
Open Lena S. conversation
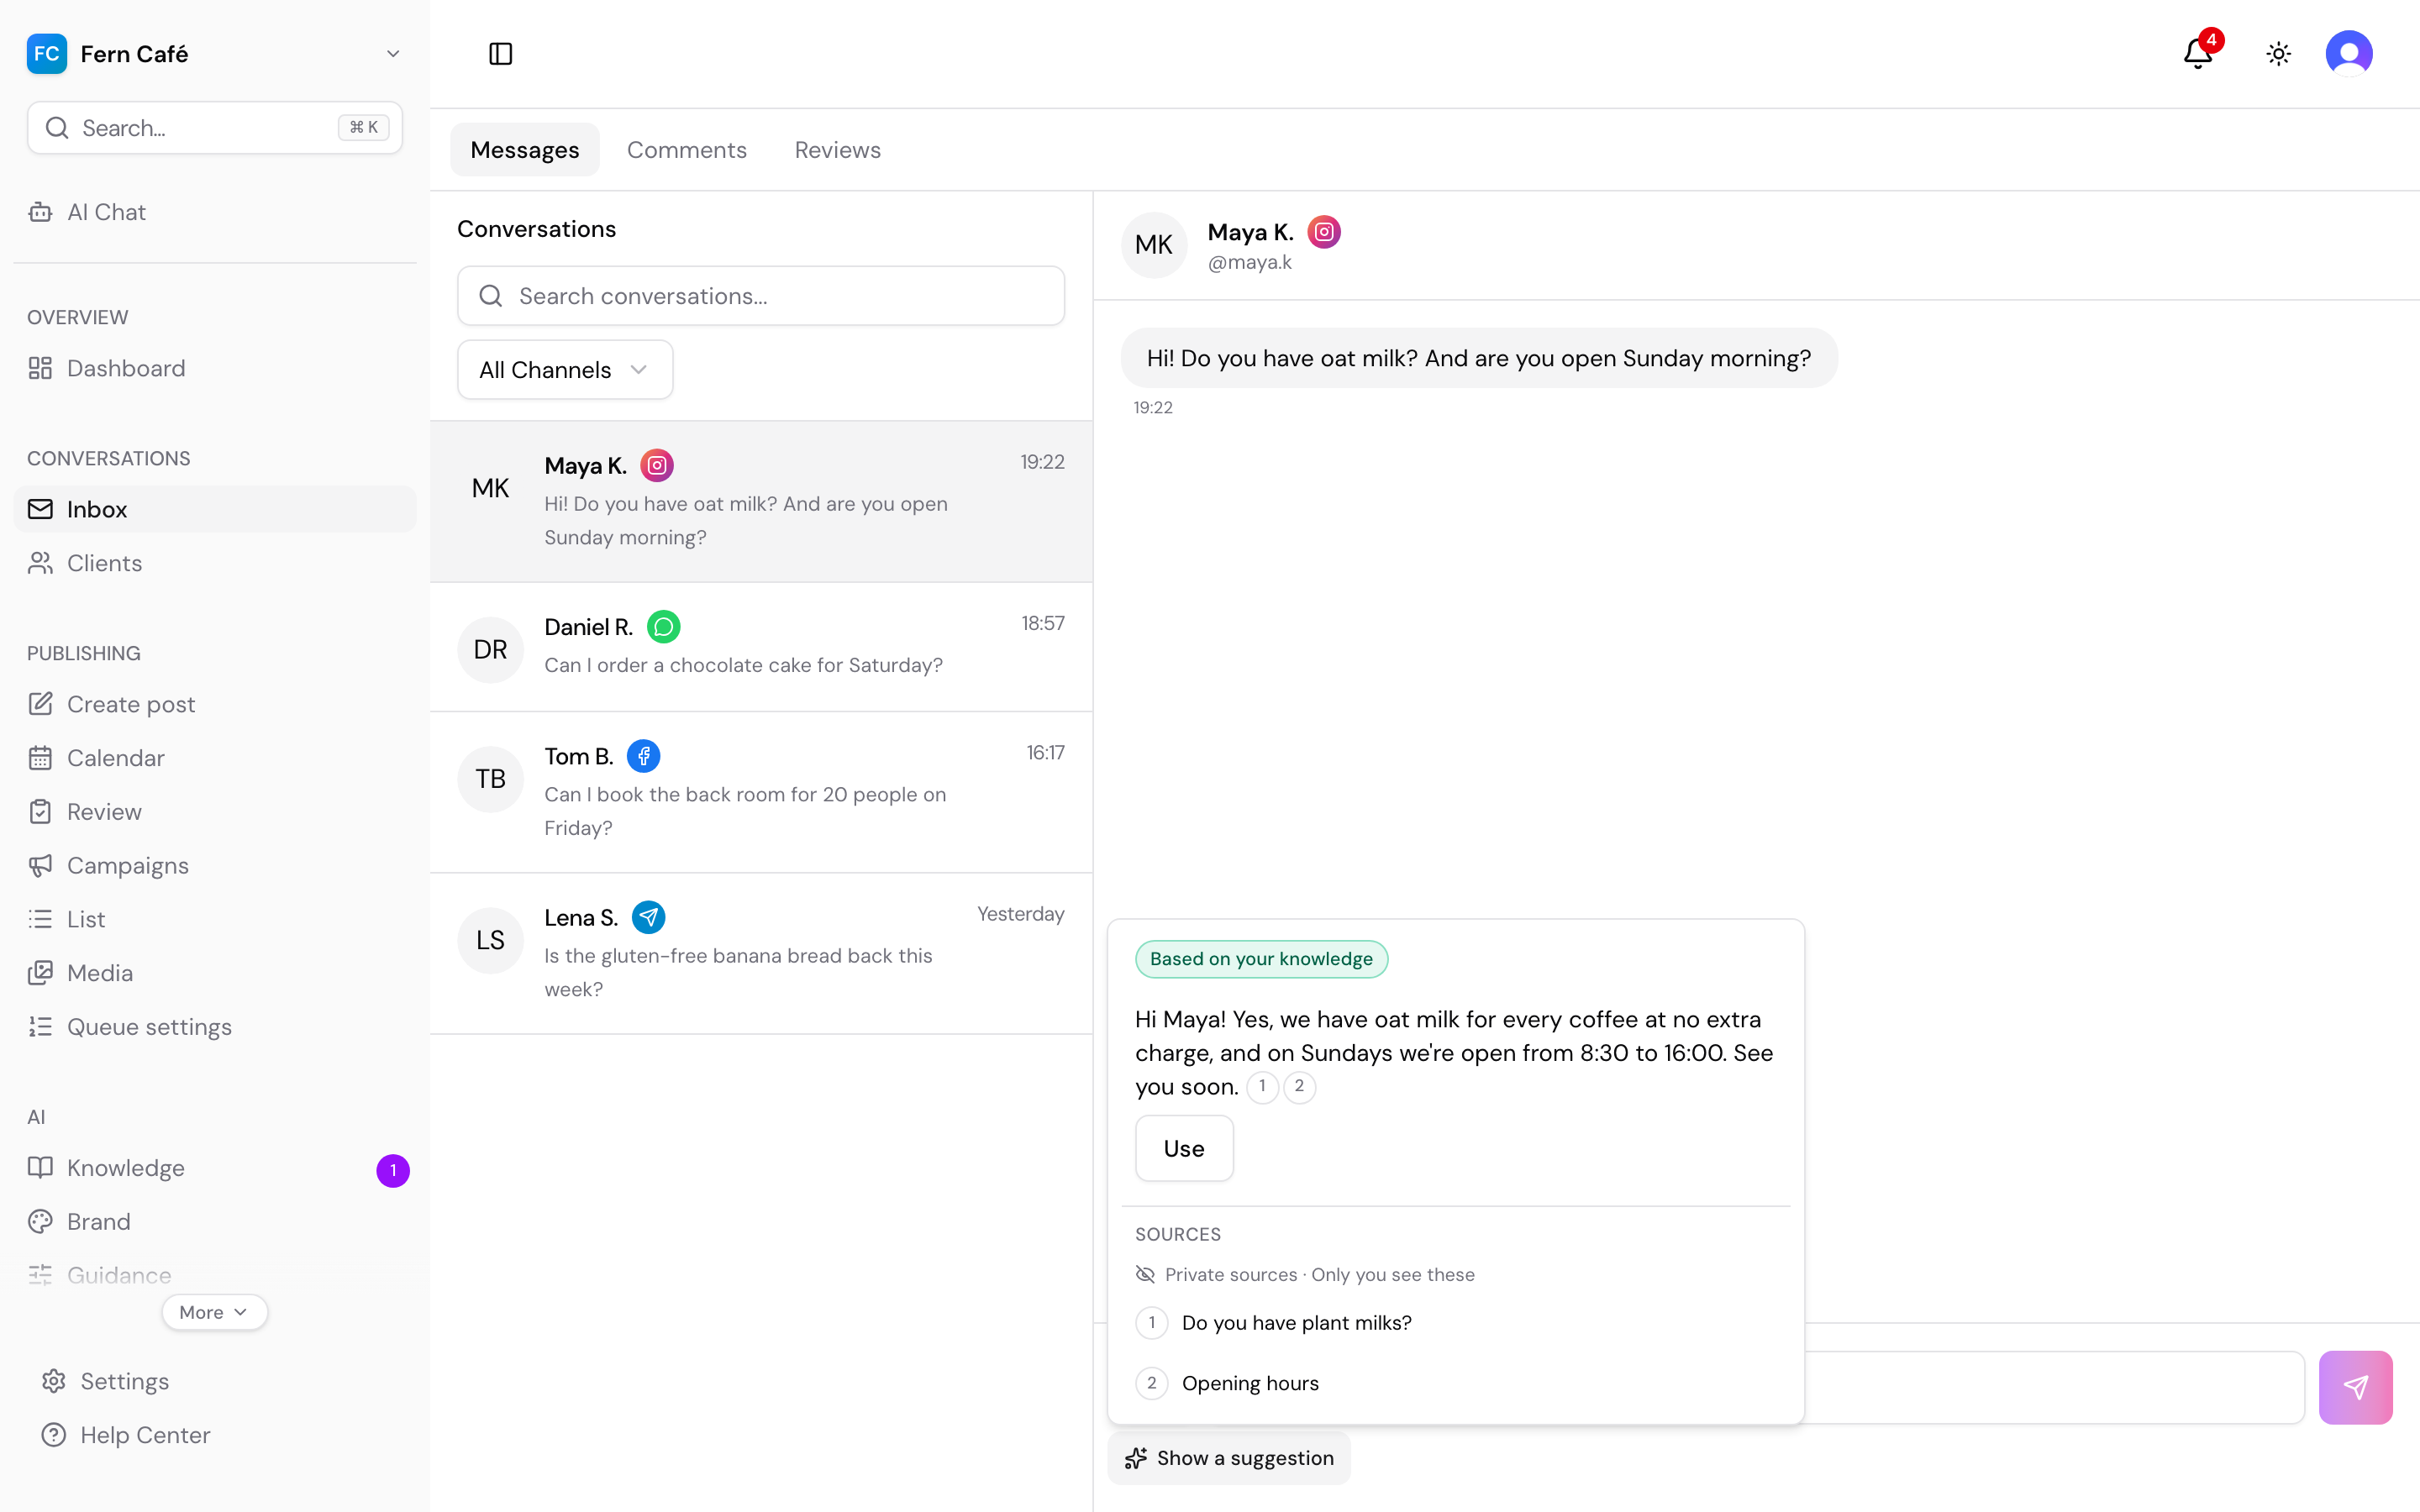[761, 953]
